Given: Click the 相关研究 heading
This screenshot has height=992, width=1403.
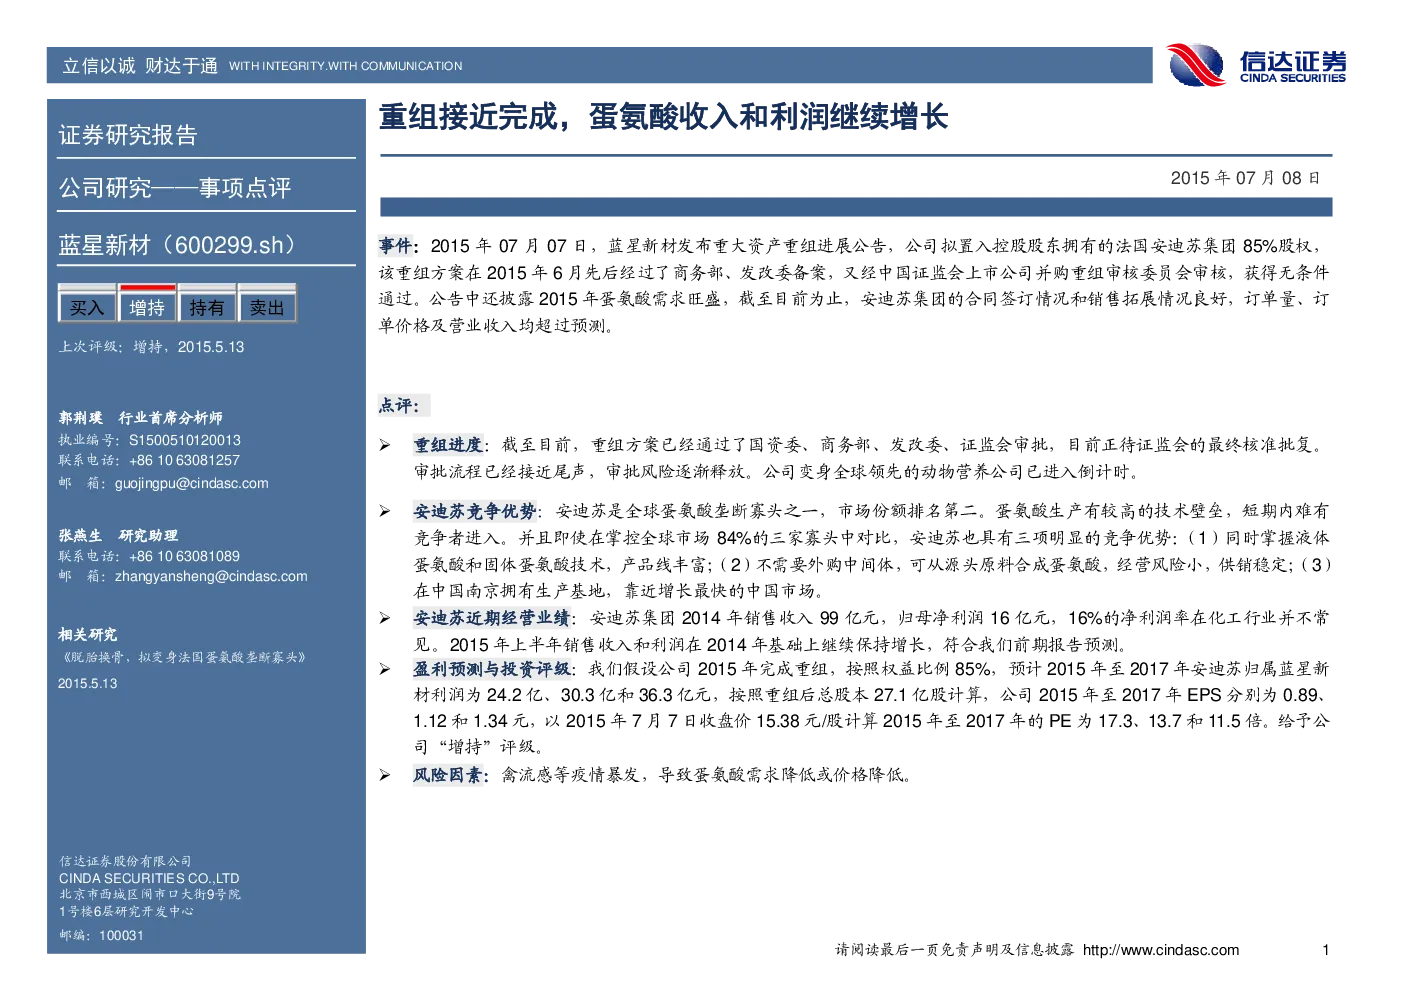Looking at the screenshot, I should [x=88, y=635].
